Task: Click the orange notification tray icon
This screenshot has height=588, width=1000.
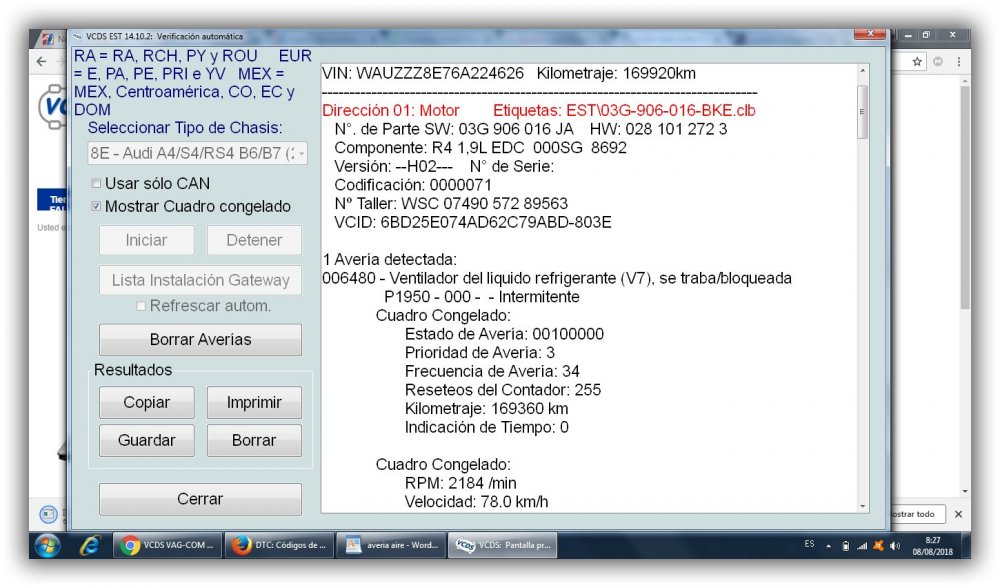Action: (878, 546)
